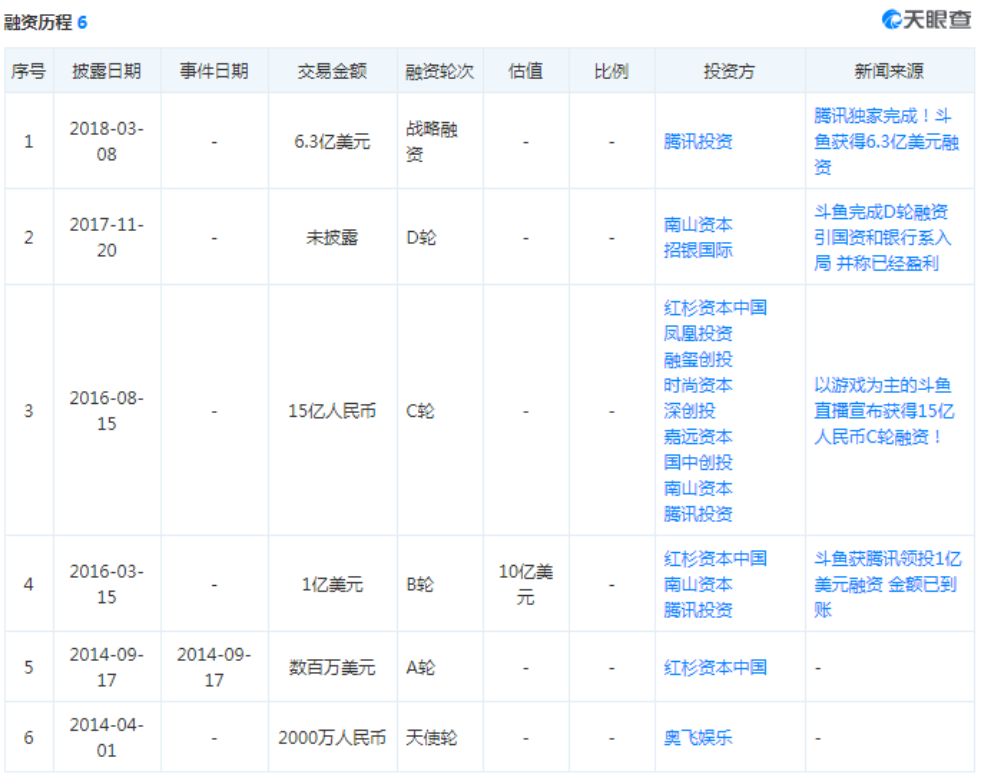Open news link 斗鱼获腾讯领投1亿美元融资
The height and width of the screenshot is (784, 982).
(x=887, y=584)
